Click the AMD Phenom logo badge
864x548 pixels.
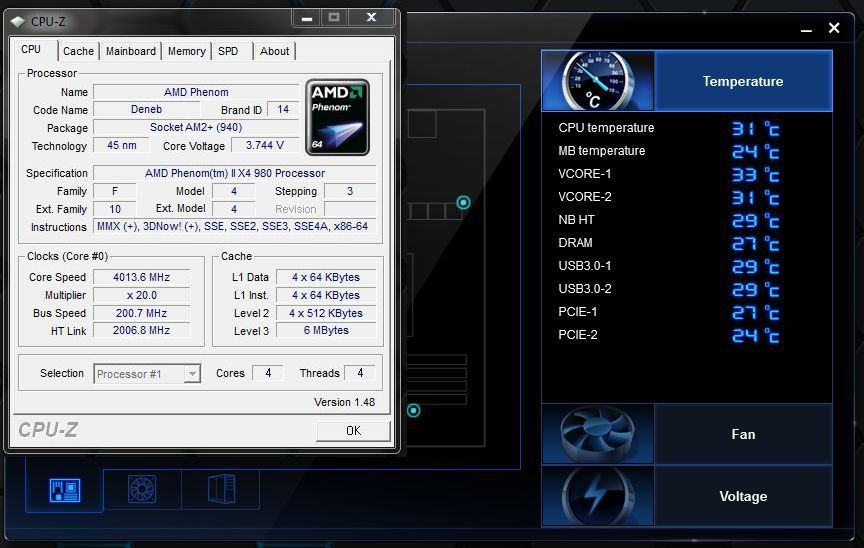[x=337, y=117]
